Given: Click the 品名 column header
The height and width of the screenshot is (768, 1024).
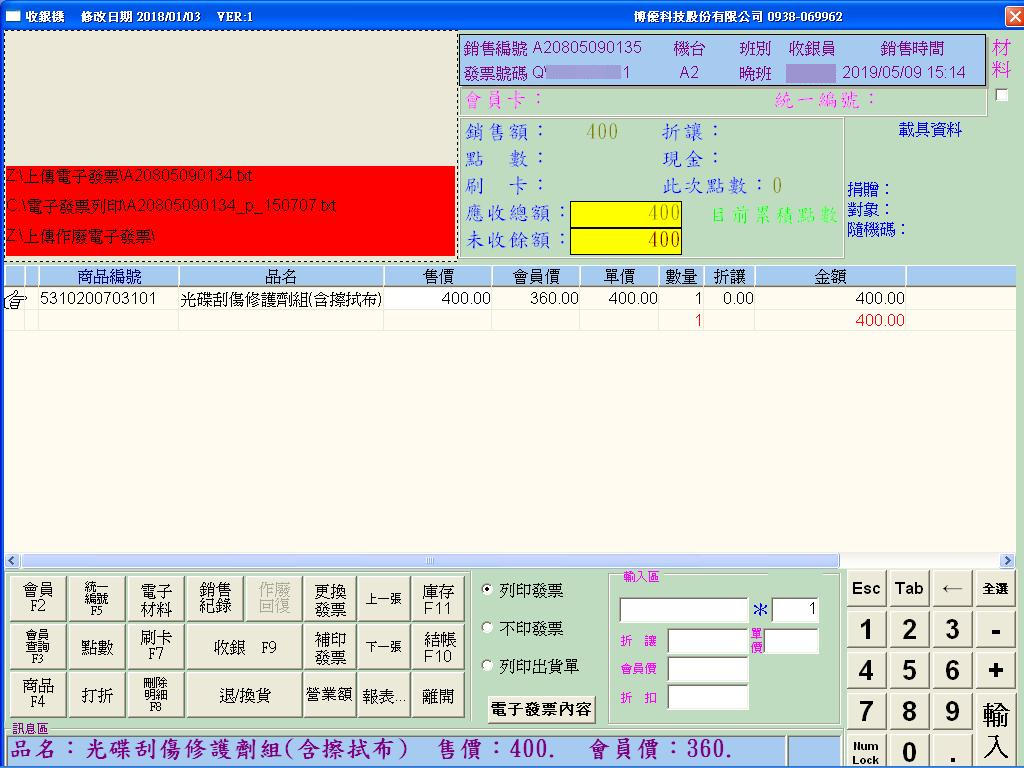Looking at the screenshot, I should click(281, 277).
